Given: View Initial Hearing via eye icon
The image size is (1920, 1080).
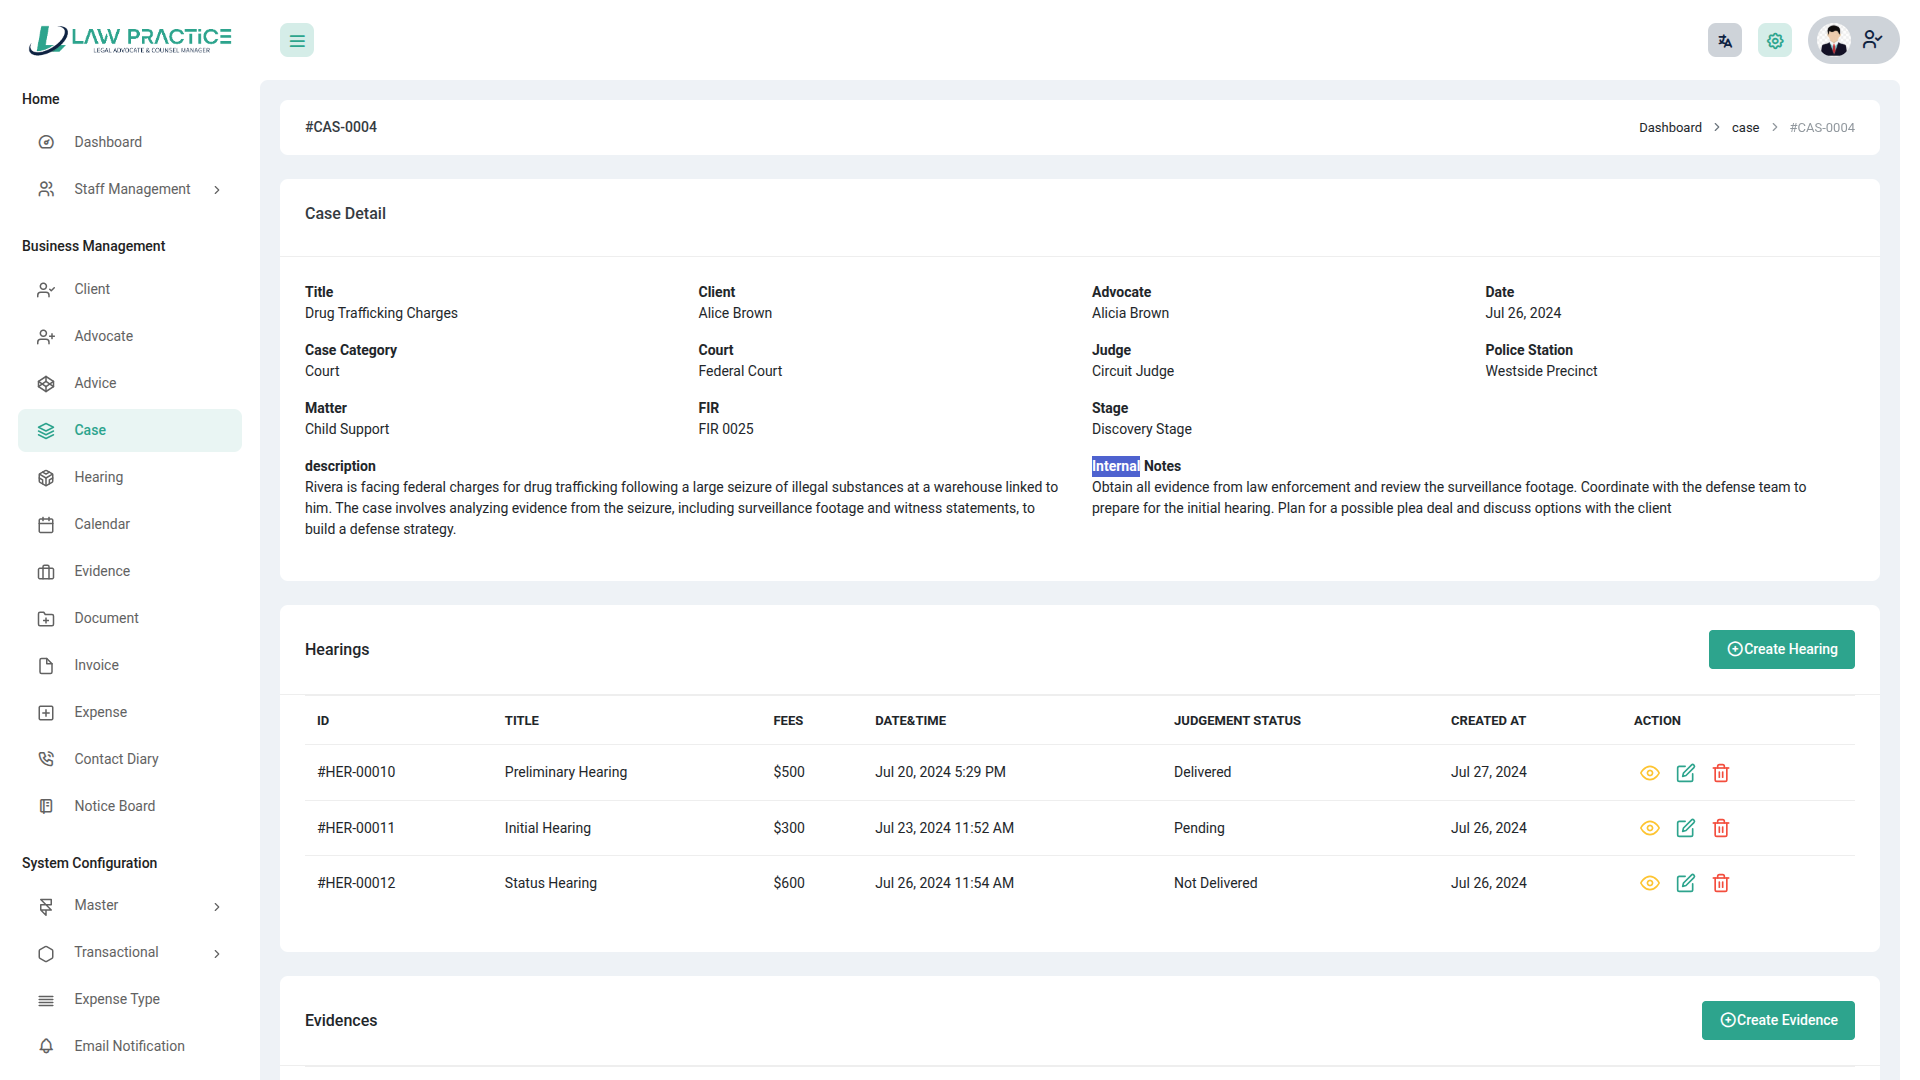Looking at the screenshot, I should click(x=1650, y=828).
